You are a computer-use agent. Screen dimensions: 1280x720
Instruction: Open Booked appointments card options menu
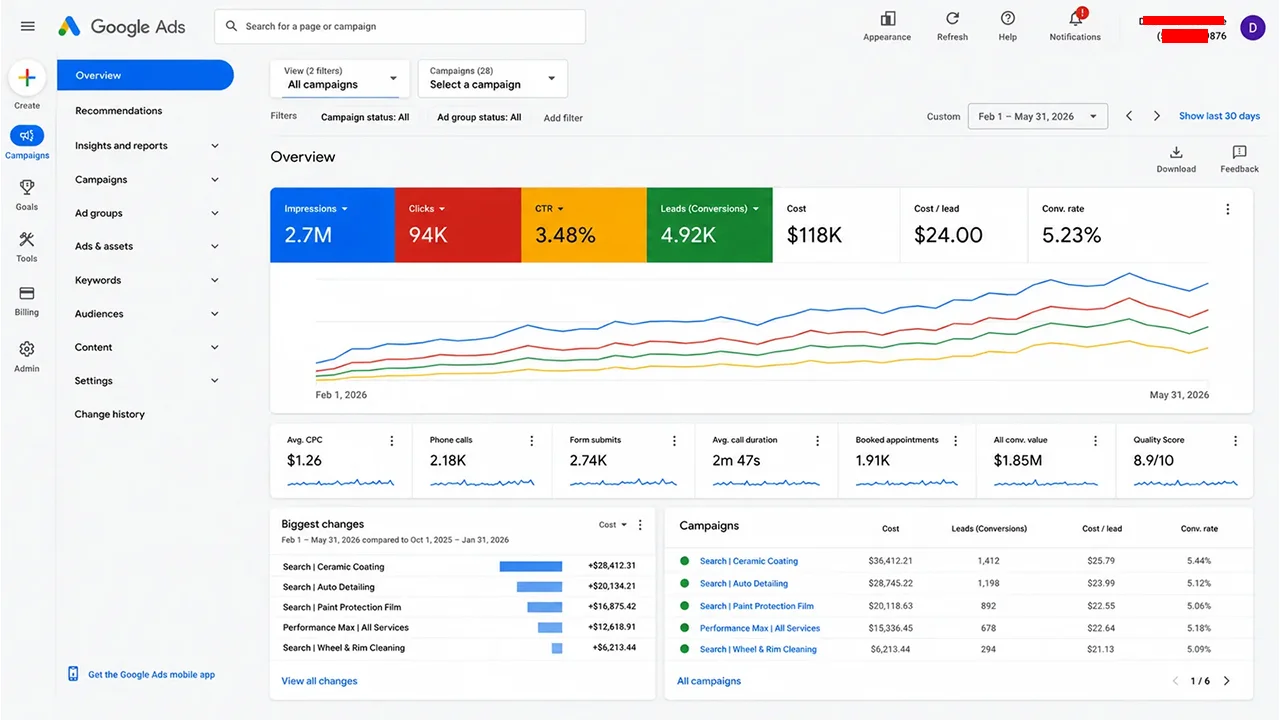[x=956, y=440]
